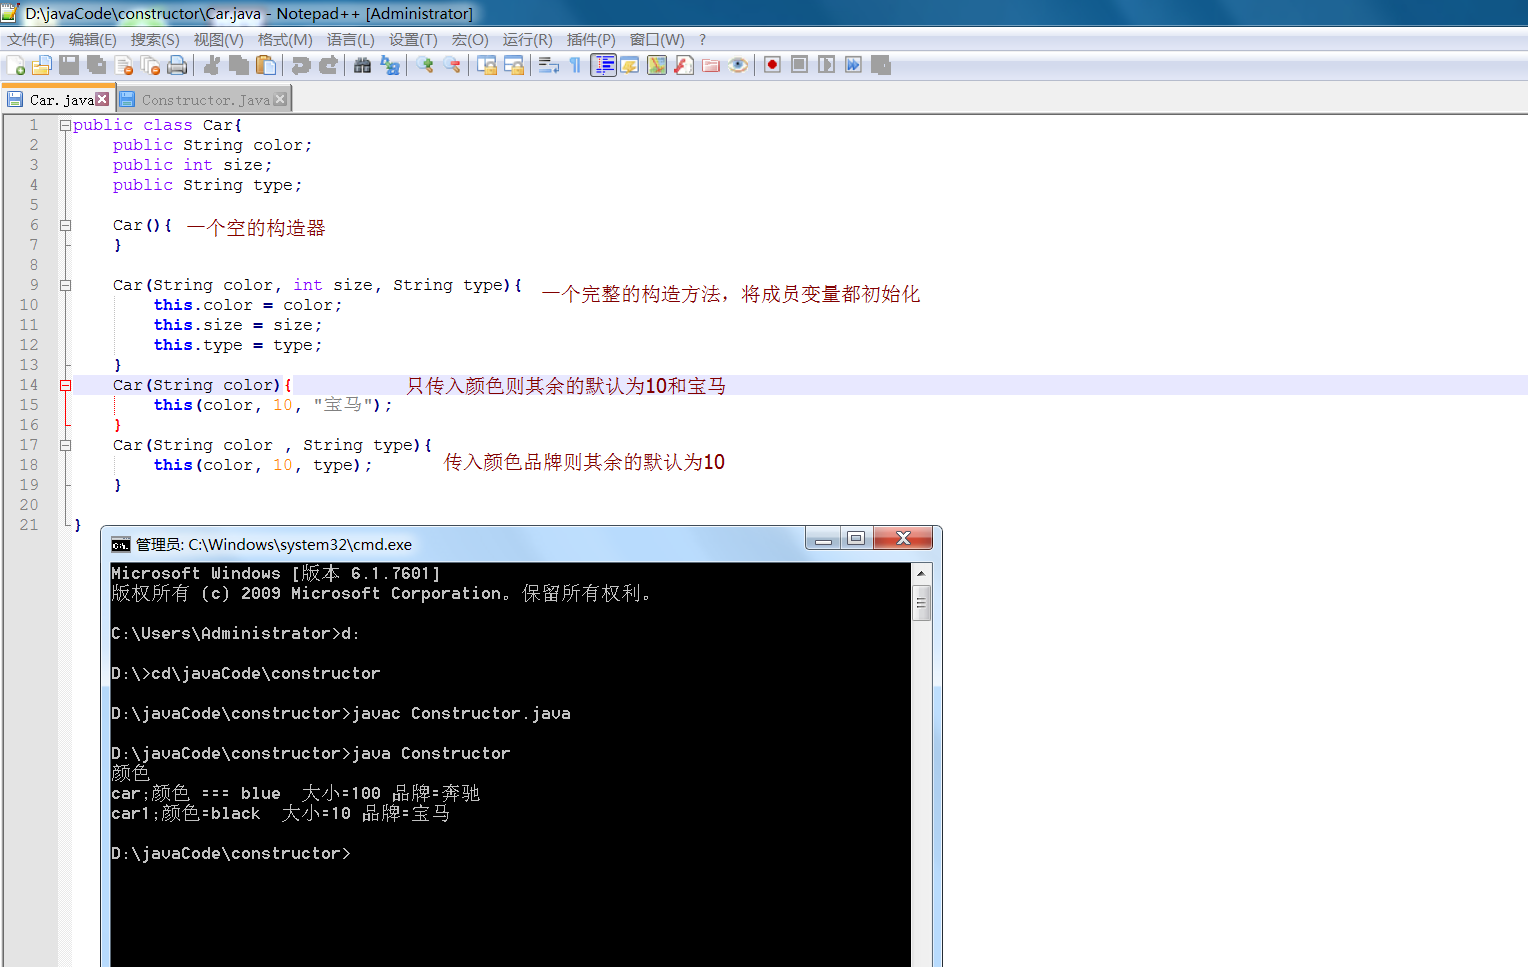Image resolution: width=1528 pixels, height=967 pixels.
Task: Open the 插件(P) menu
Action: click(x=591, y=40)
